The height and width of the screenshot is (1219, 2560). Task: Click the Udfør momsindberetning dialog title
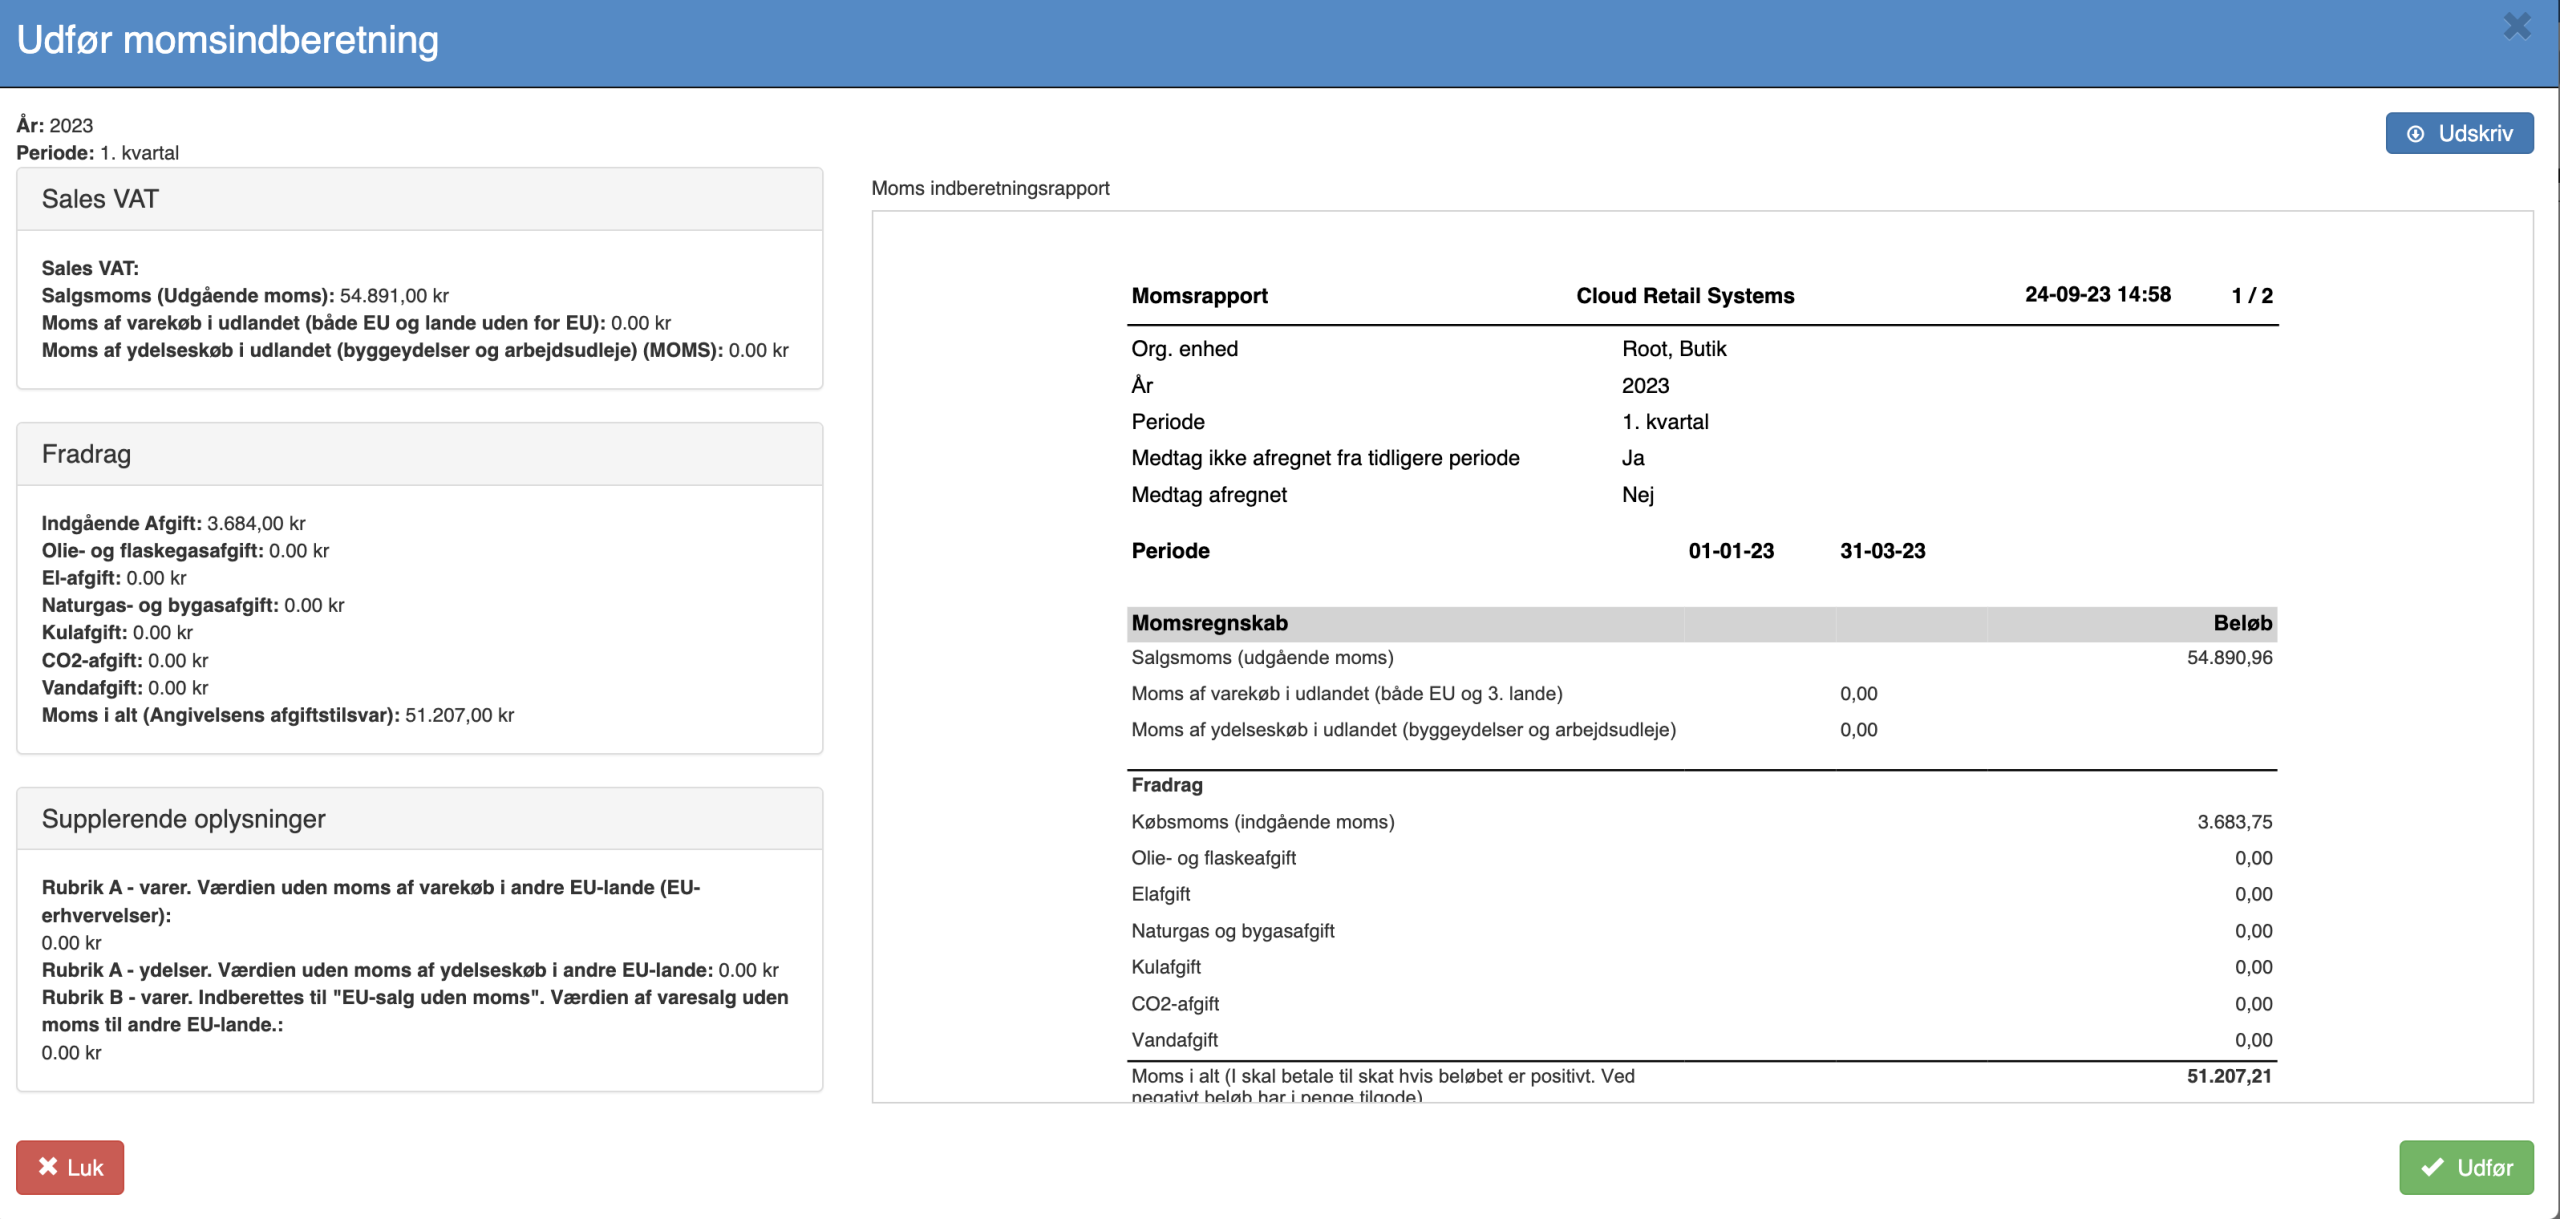click(228, 40)
